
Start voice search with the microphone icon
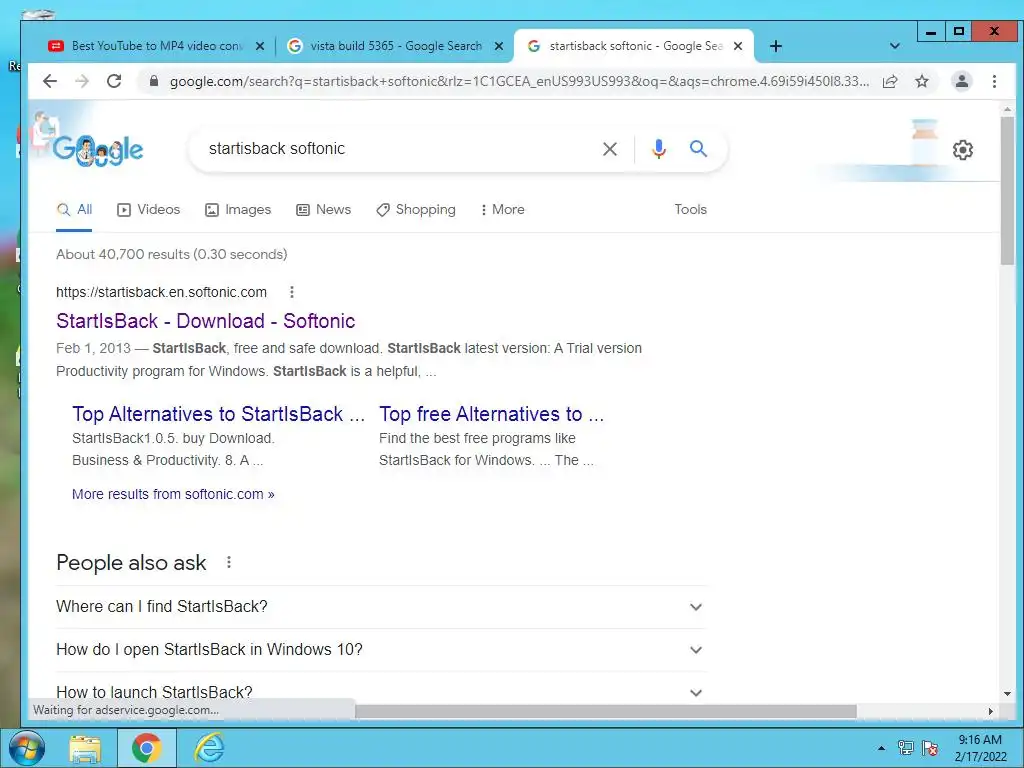[658, 149]
